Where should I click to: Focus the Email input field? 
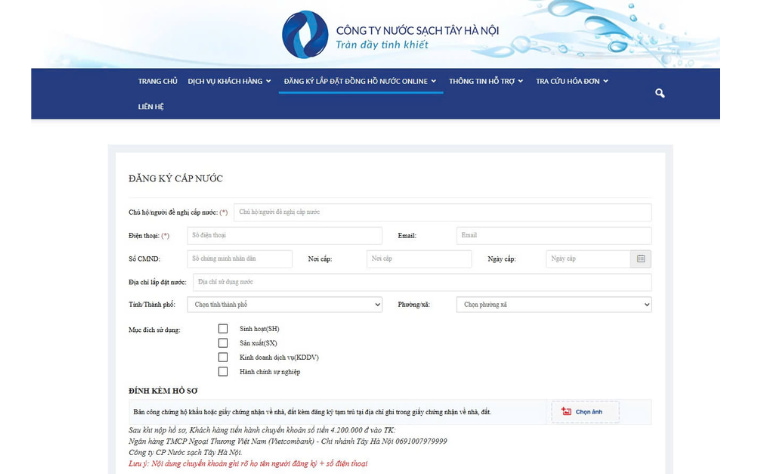pyautogui.click(x=553, y=236)
